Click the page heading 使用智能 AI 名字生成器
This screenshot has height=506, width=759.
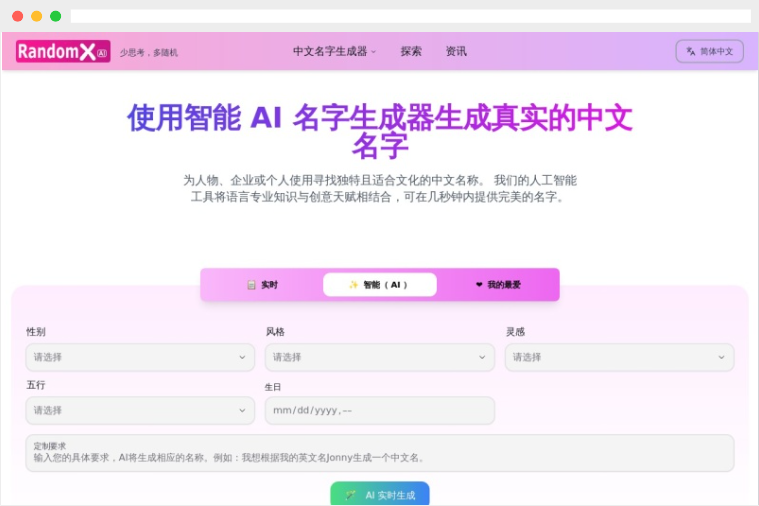point(380,131)
